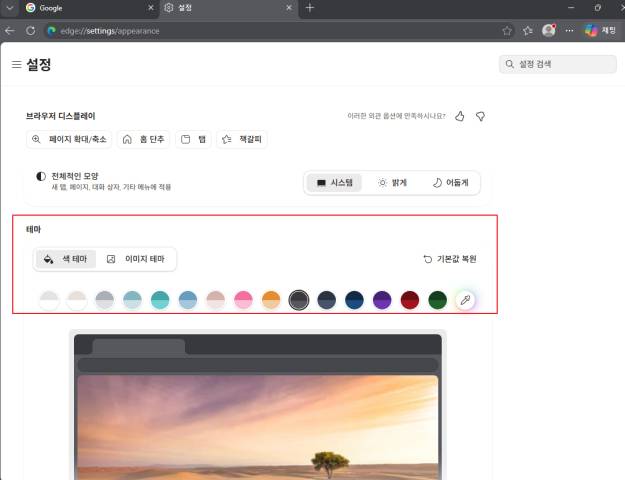The height and width of the screenshot is (480, 625).
Task: Minimize the Edge window
Action: tap(571, 8)
